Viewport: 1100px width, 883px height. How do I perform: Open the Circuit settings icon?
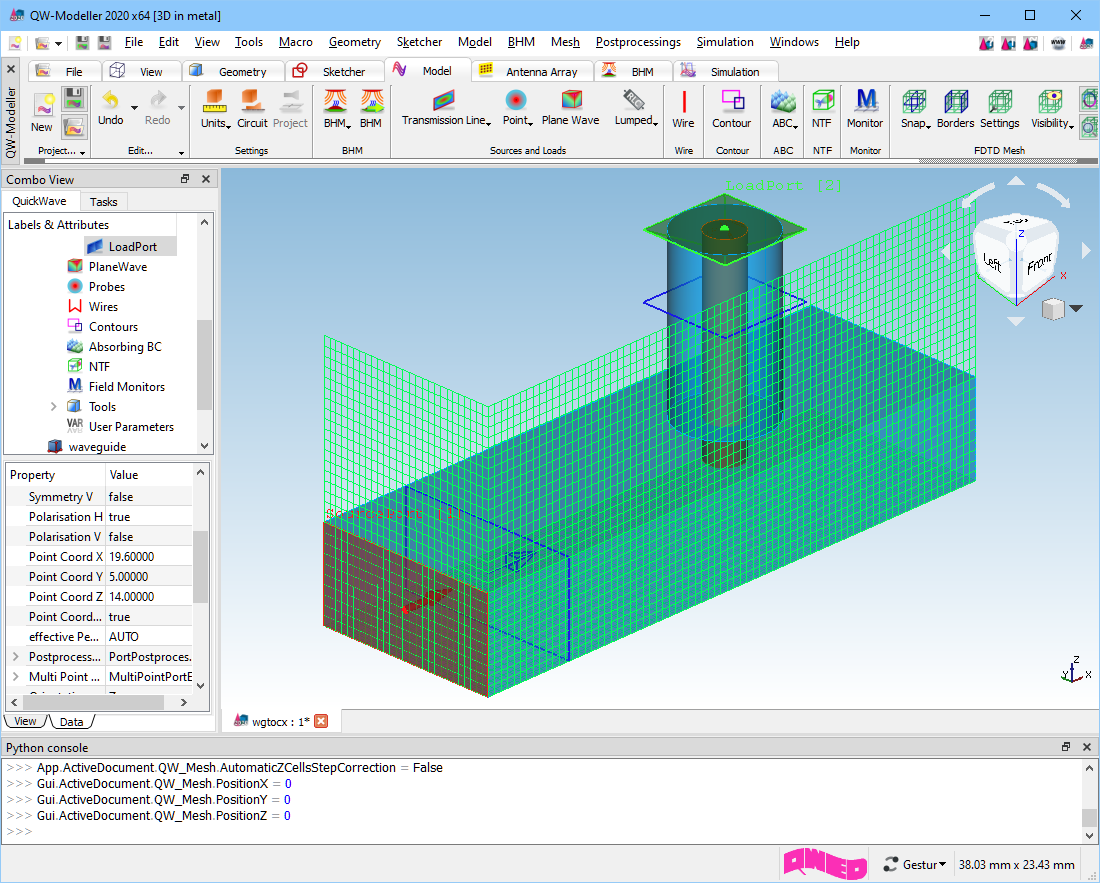click(252, 100)
